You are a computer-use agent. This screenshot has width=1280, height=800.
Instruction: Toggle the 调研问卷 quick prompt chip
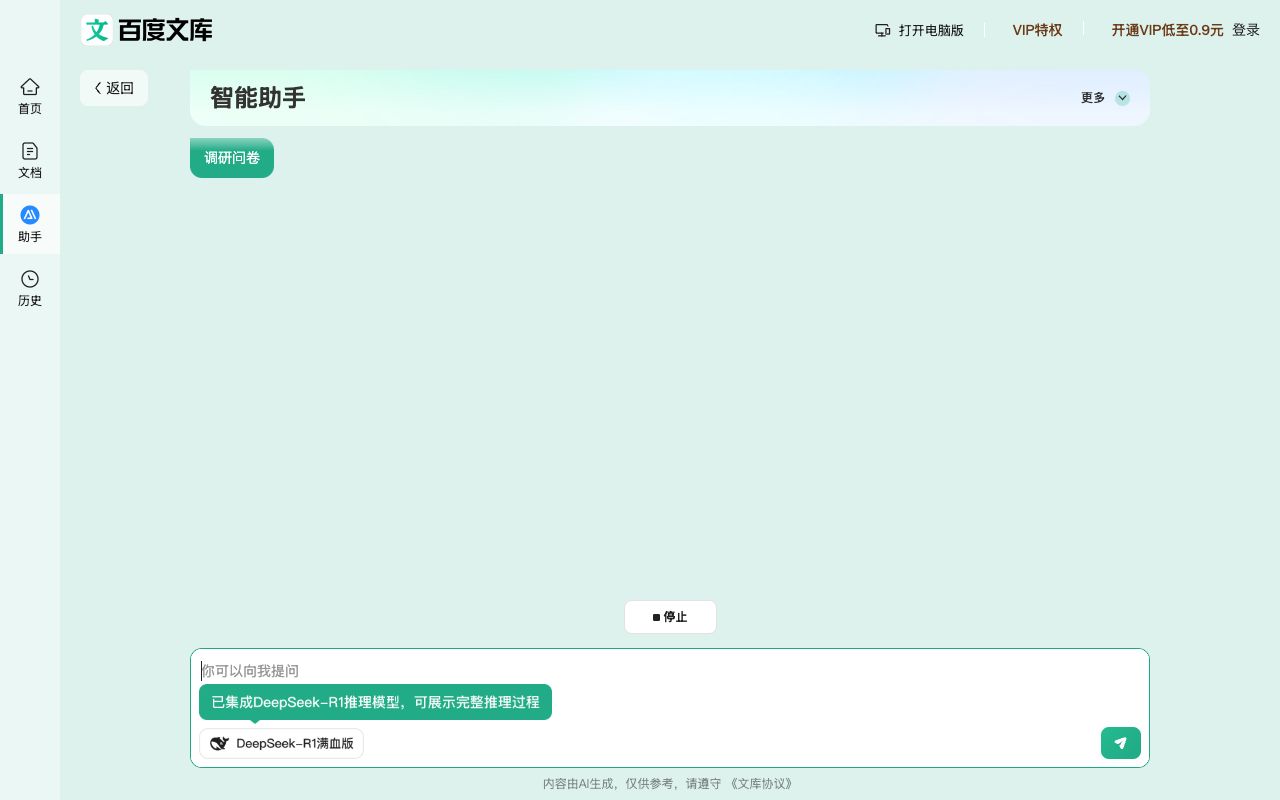(232, 158)
